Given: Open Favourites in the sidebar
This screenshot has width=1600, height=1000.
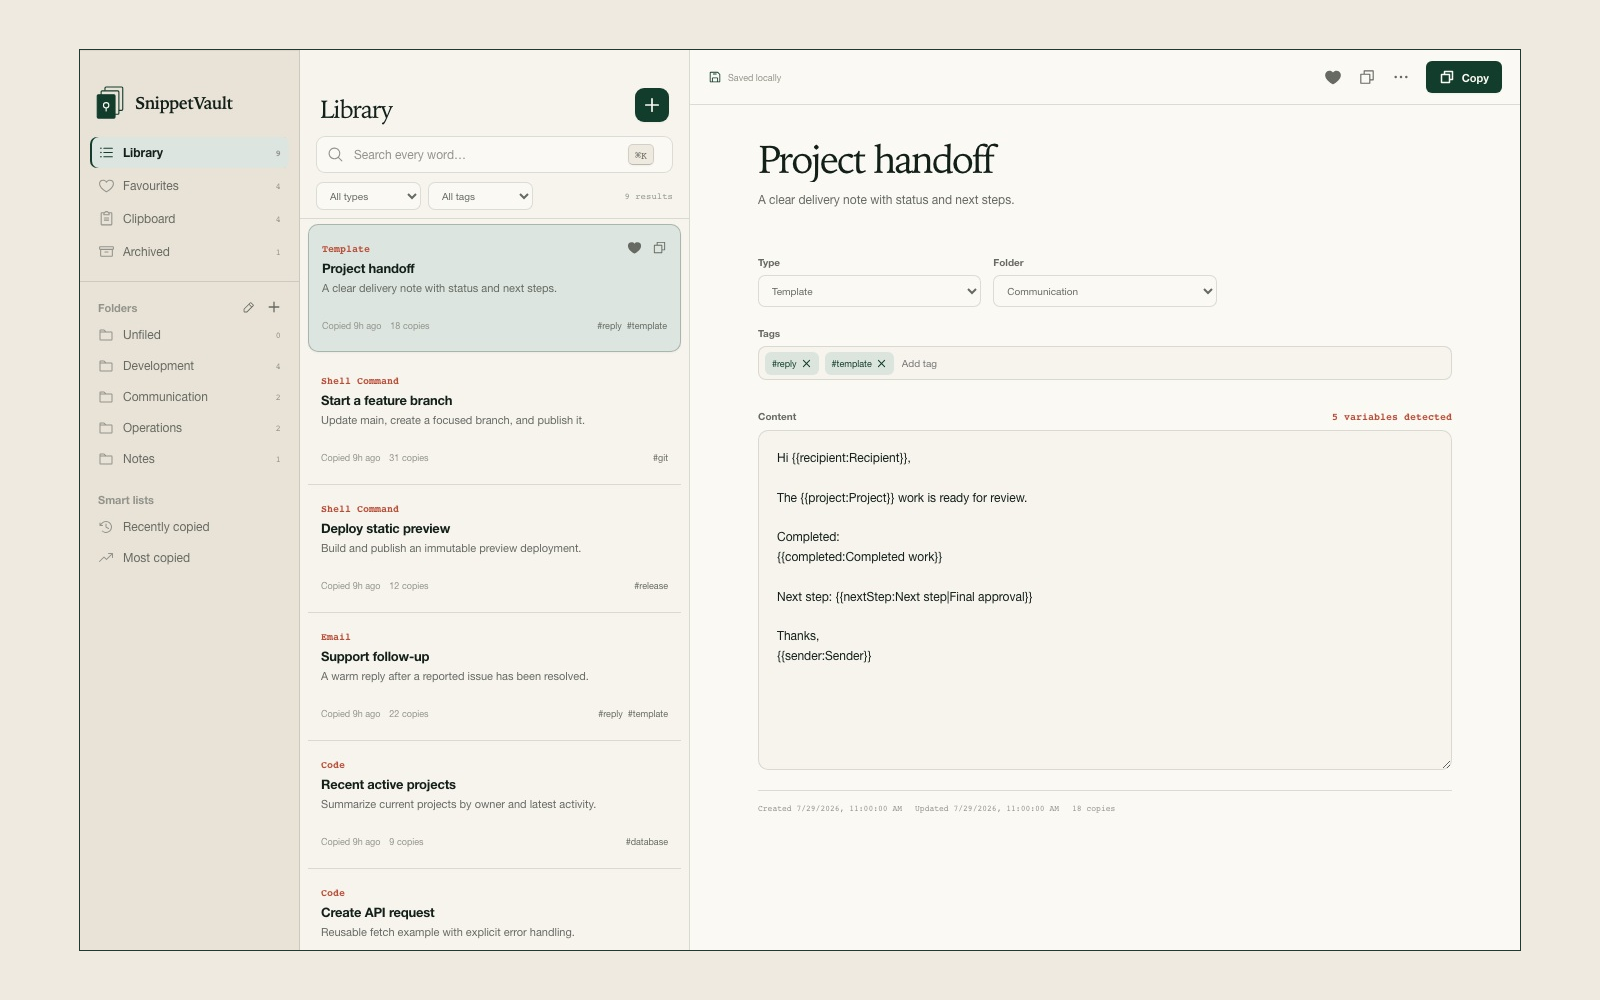Looking at the screenshot, I should [190, 186].
